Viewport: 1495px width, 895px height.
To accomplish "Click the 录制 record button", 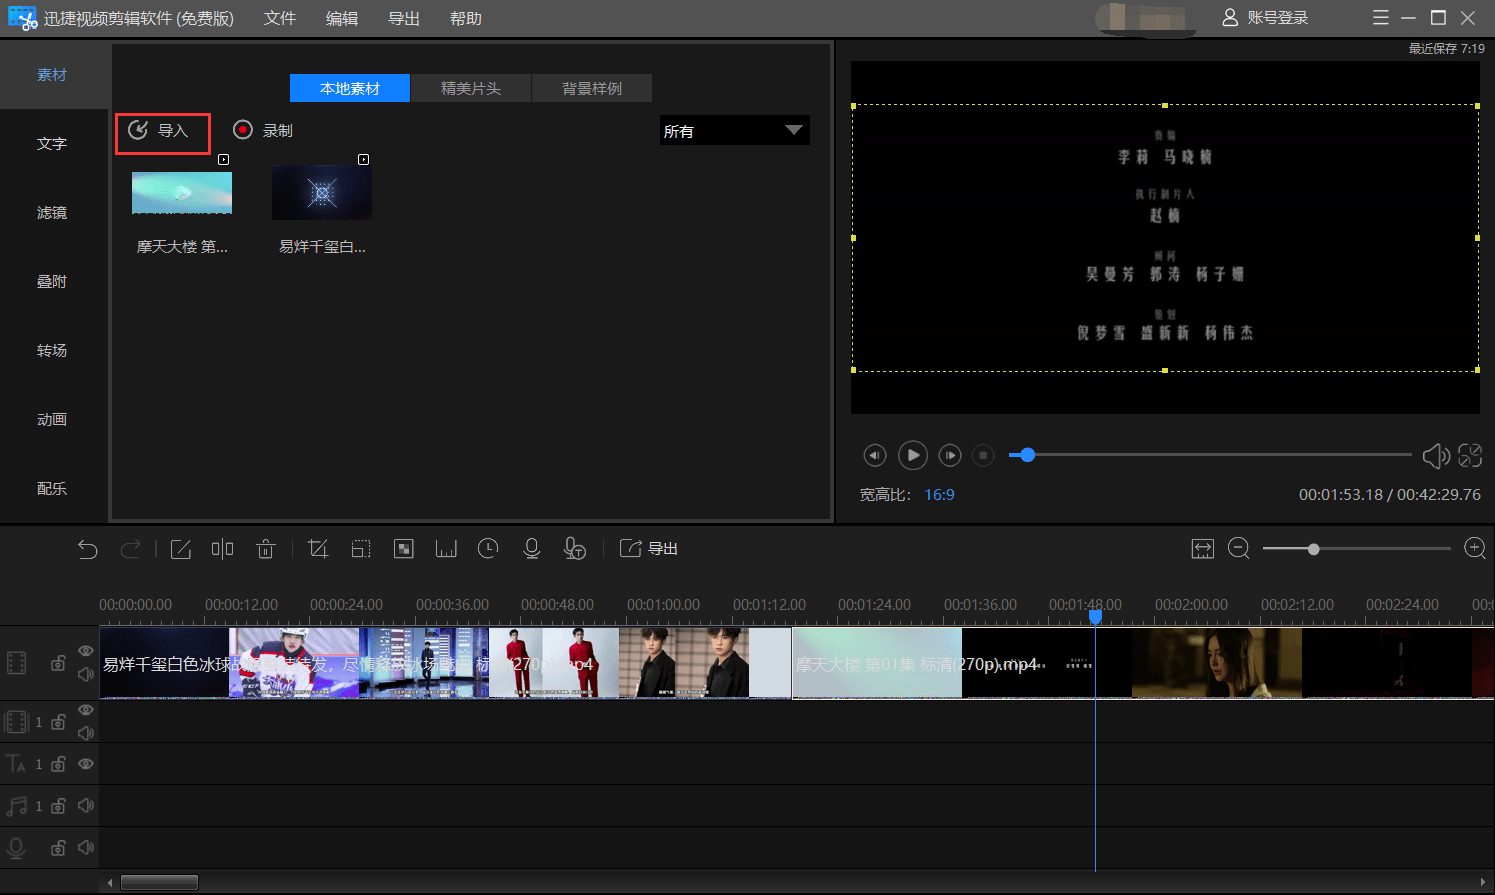I will pyautogui.click(x=263, y=130).
